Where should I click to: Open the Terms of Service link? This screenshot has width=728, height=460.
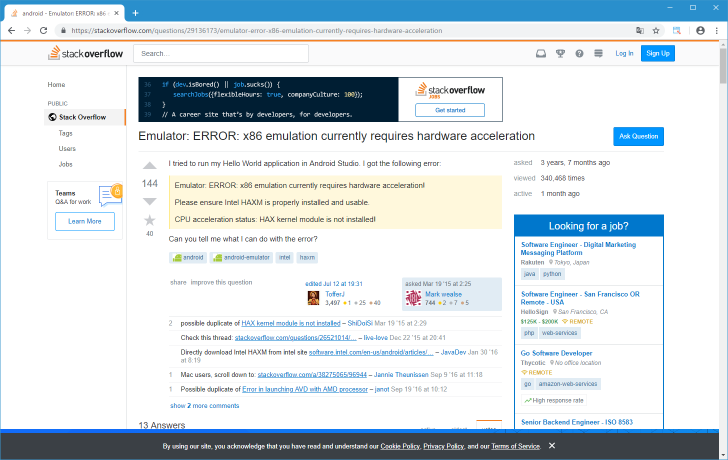click(x=515, y=446)
